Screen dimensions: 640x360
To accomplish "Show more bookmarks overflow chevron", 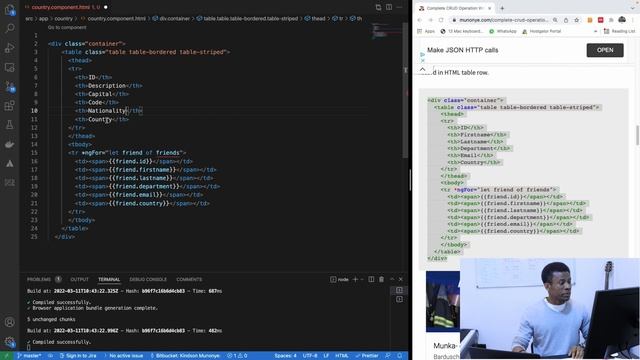I will click(x=595, y=31).
